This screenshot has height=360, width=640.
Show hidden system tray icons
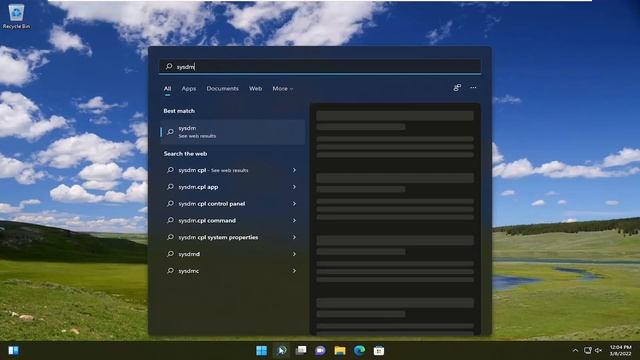pos(575,350)
